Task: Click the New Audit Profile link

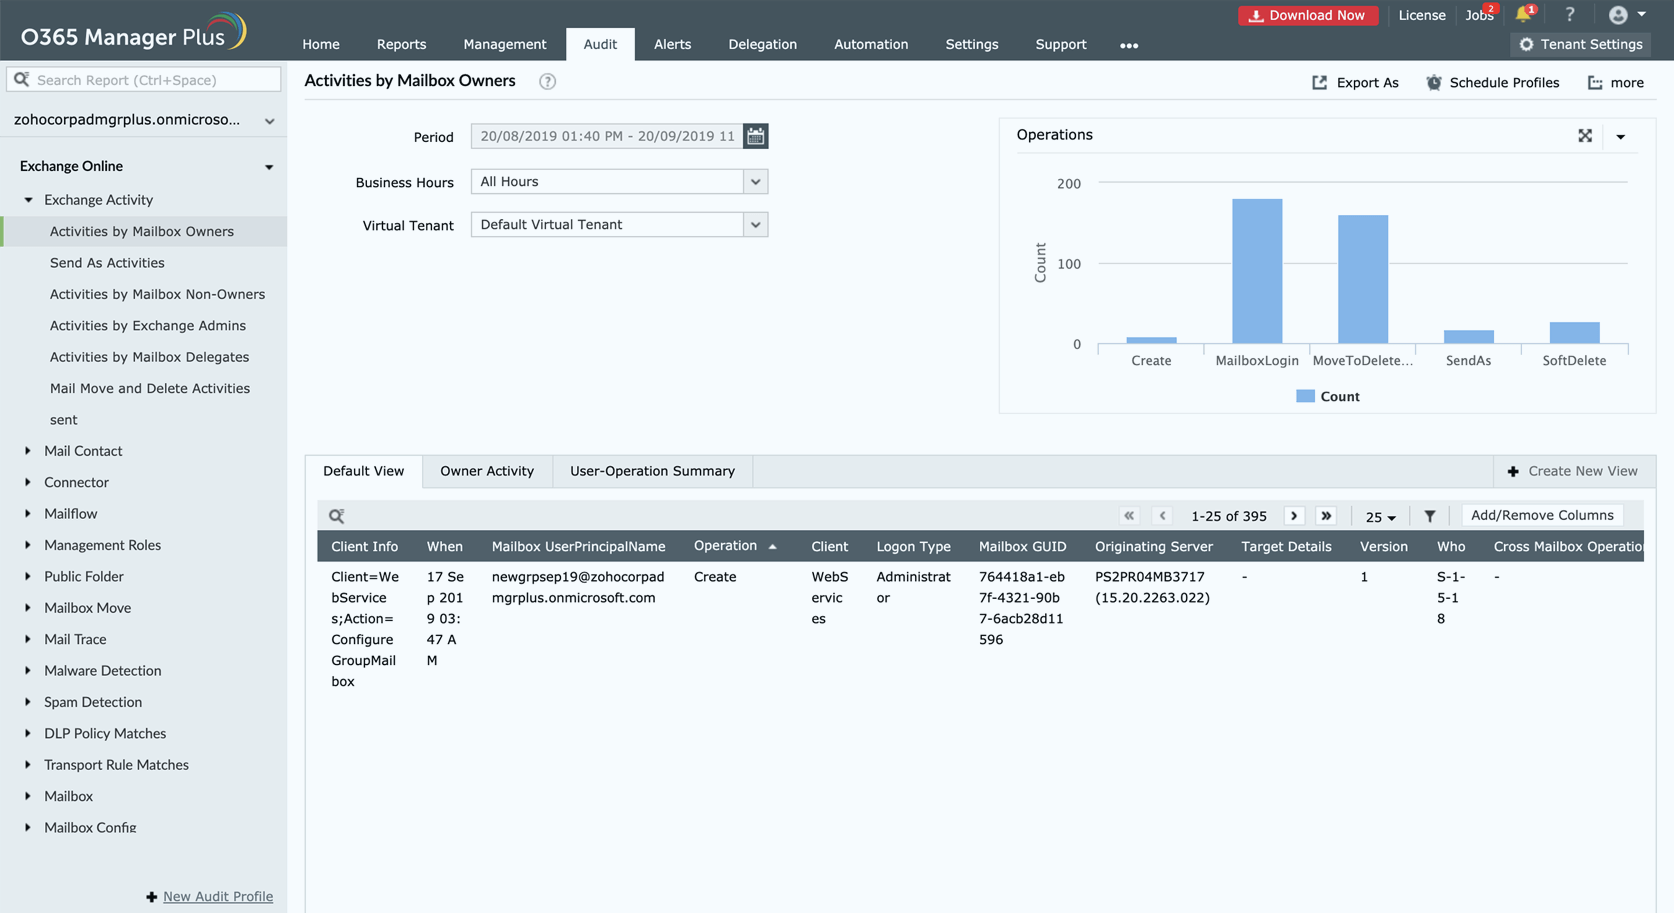Action: coord(217,896)
